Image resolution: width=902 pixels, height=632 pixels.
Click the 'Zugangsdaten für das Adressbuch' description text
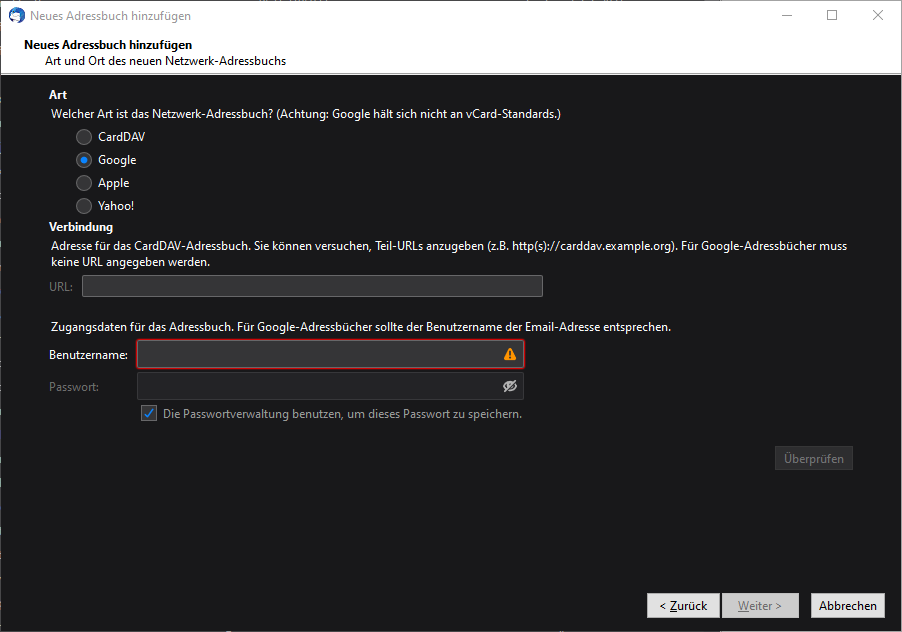point(361,327)
